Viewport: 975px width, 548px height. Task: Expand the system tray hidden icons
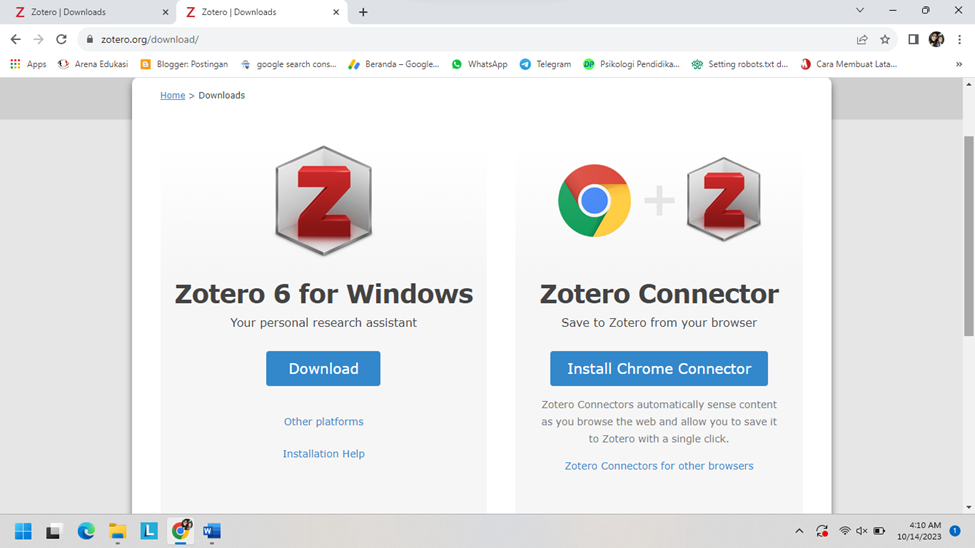tap(799, 531)
